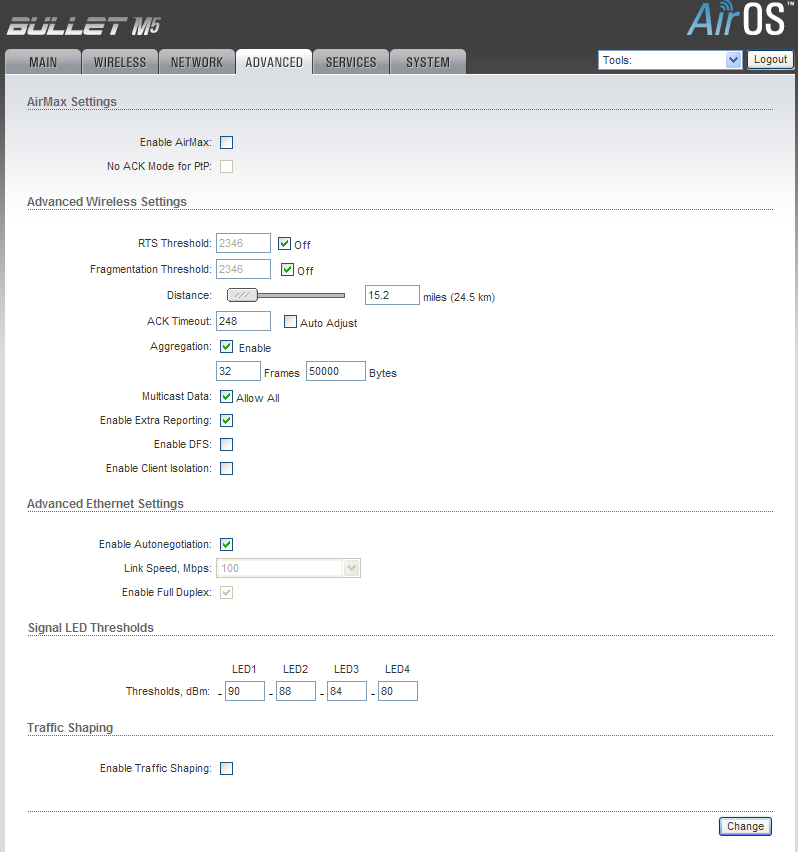Uncheck Enable Extra Reporting
The width and height of the screenshot is (798, 852).
[227, 421]
